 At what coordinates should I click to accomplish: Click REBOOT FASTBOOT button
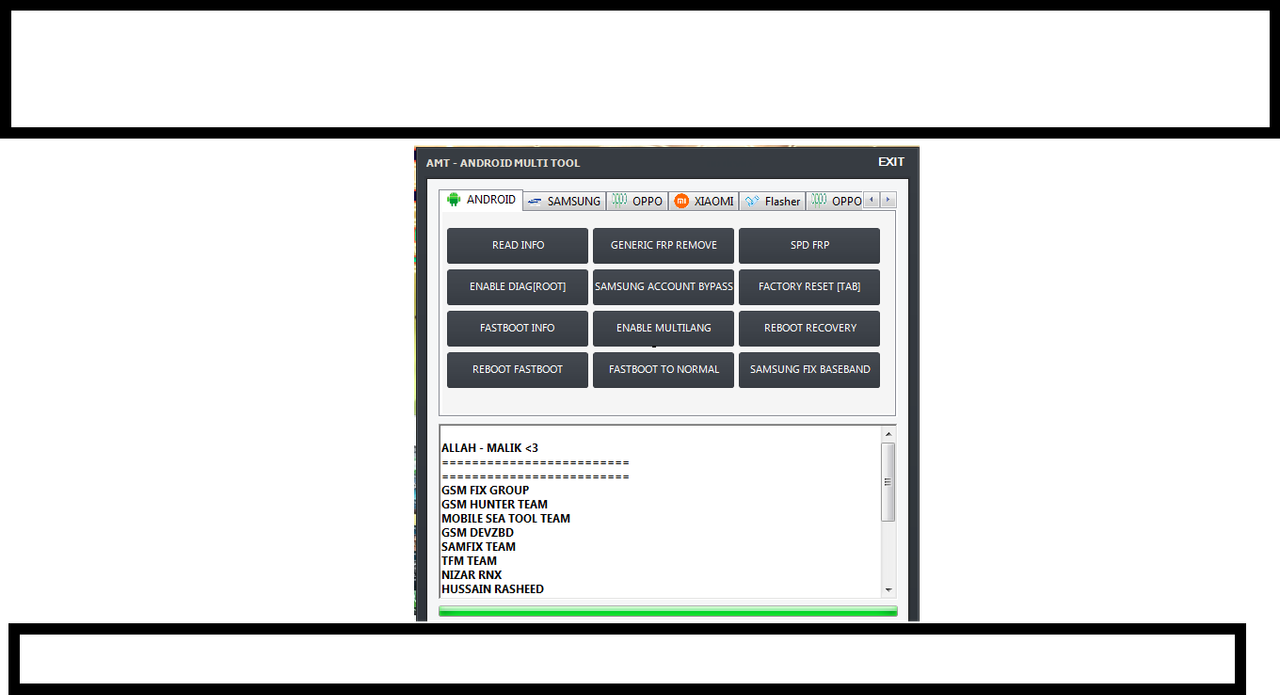(518, 370)
